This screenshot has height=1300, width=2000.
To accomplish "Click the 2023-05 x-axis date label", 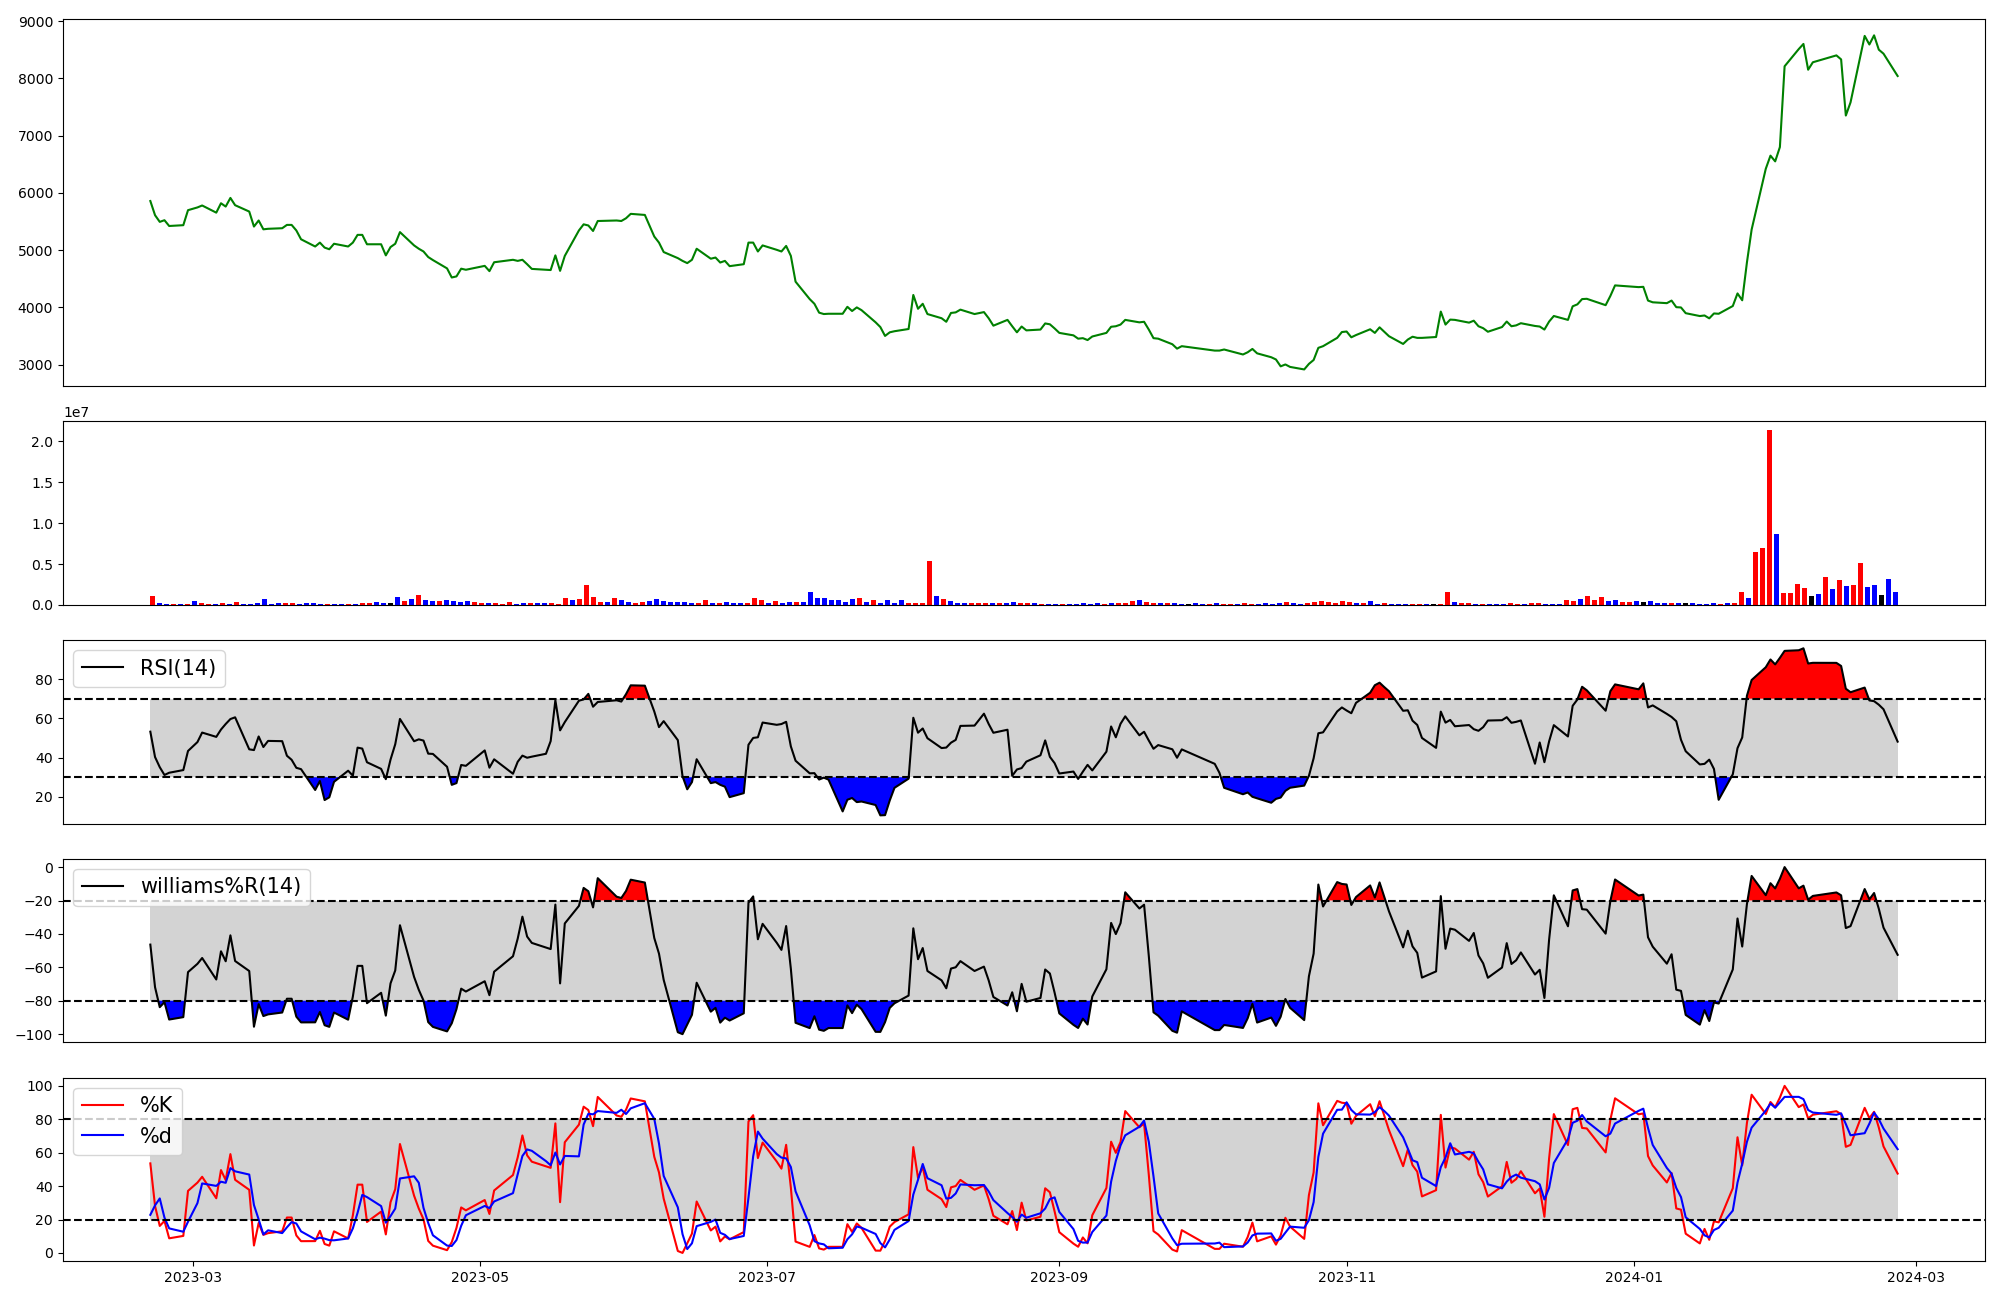I will tap(480, 1277).
